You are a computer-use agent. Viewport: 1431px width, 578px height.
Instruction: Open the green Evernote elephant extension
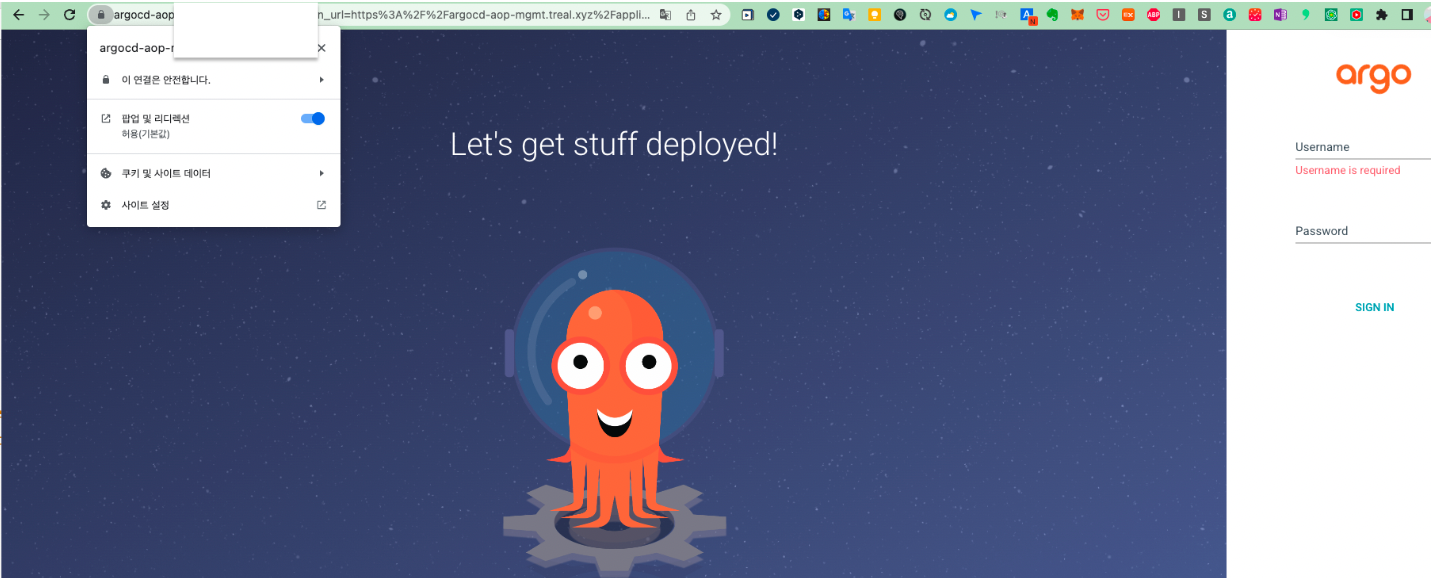pos(1052,15)
